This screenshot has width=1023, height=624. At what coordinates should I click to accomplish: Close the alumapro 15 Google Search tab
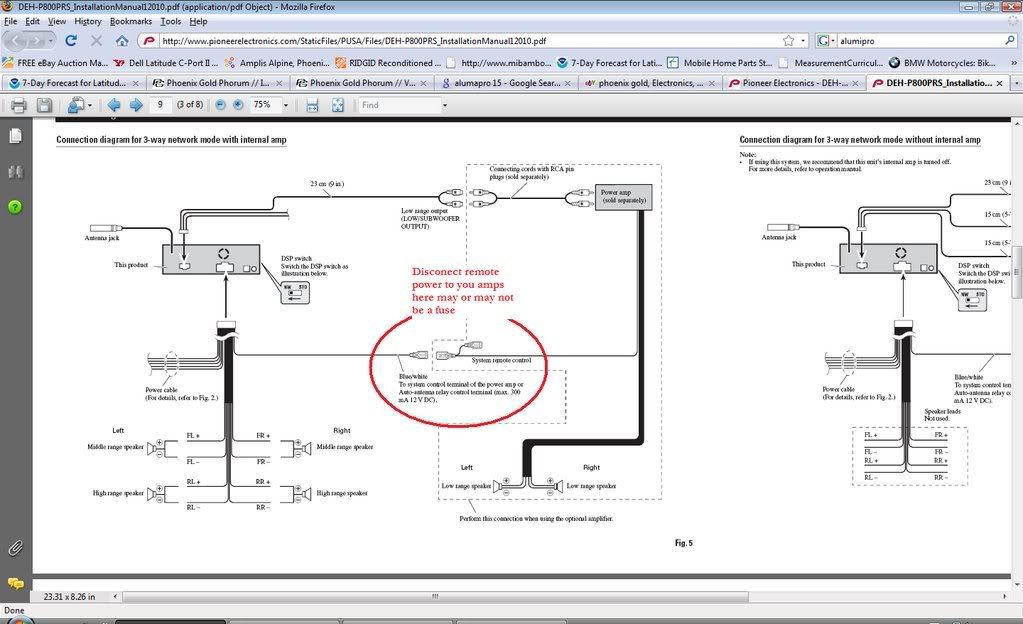[x=568, y=84]
